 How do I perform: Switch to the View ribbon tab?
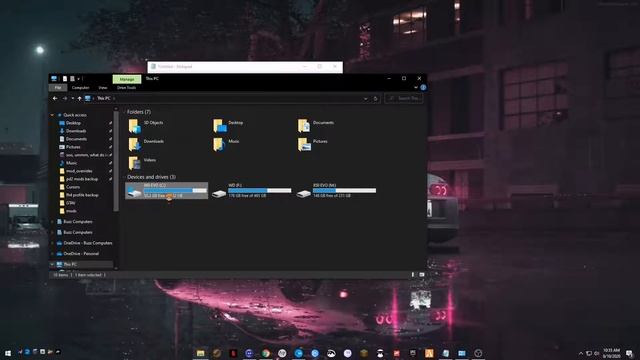102,88
